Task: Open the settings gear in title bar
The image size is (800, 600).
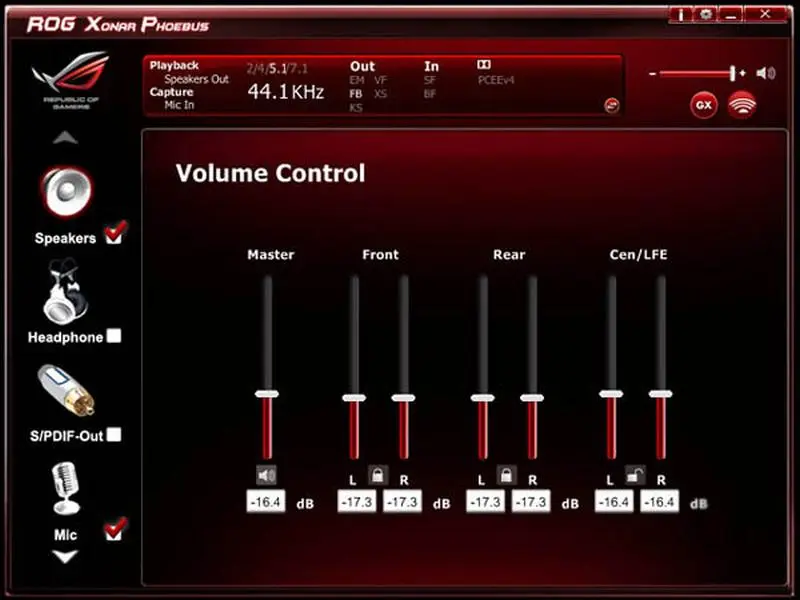Action: pyautogui.click(x=706, y=14)
